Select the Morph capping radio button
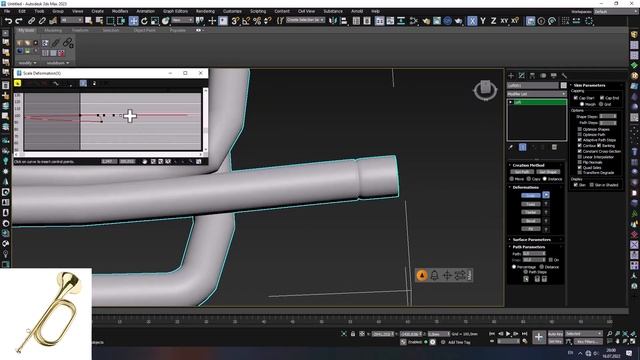The image size is (640, 360). [x=582, y=104]
